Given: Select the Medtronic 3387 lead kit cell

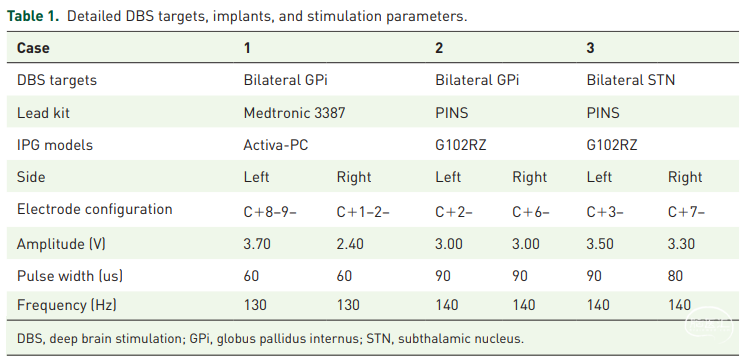Looking at the screenshot, I should pyautogui.click(x=294, y=113).
